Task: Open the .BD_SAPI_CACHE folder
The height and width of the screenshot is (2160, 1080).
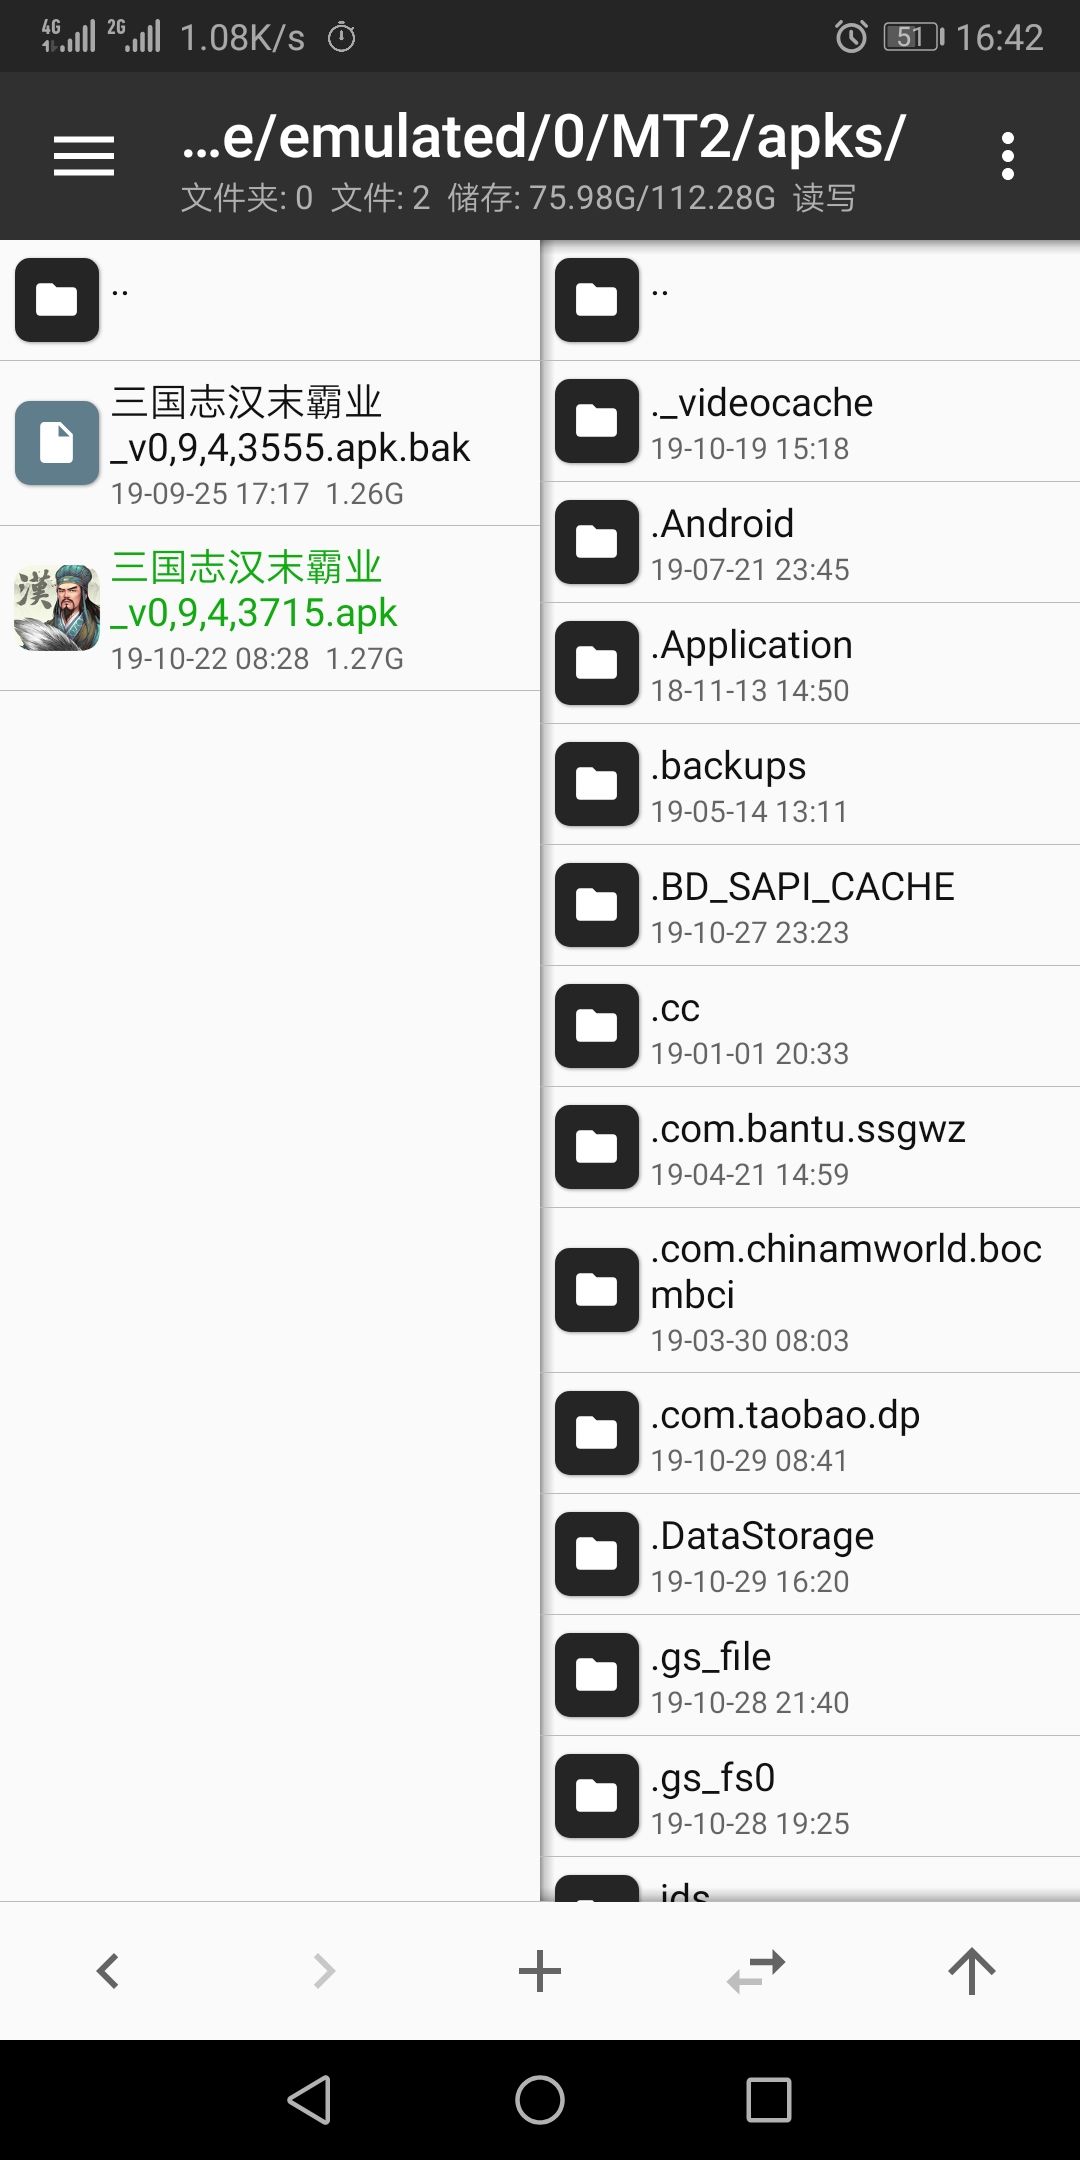Action: tap(810, 905)
